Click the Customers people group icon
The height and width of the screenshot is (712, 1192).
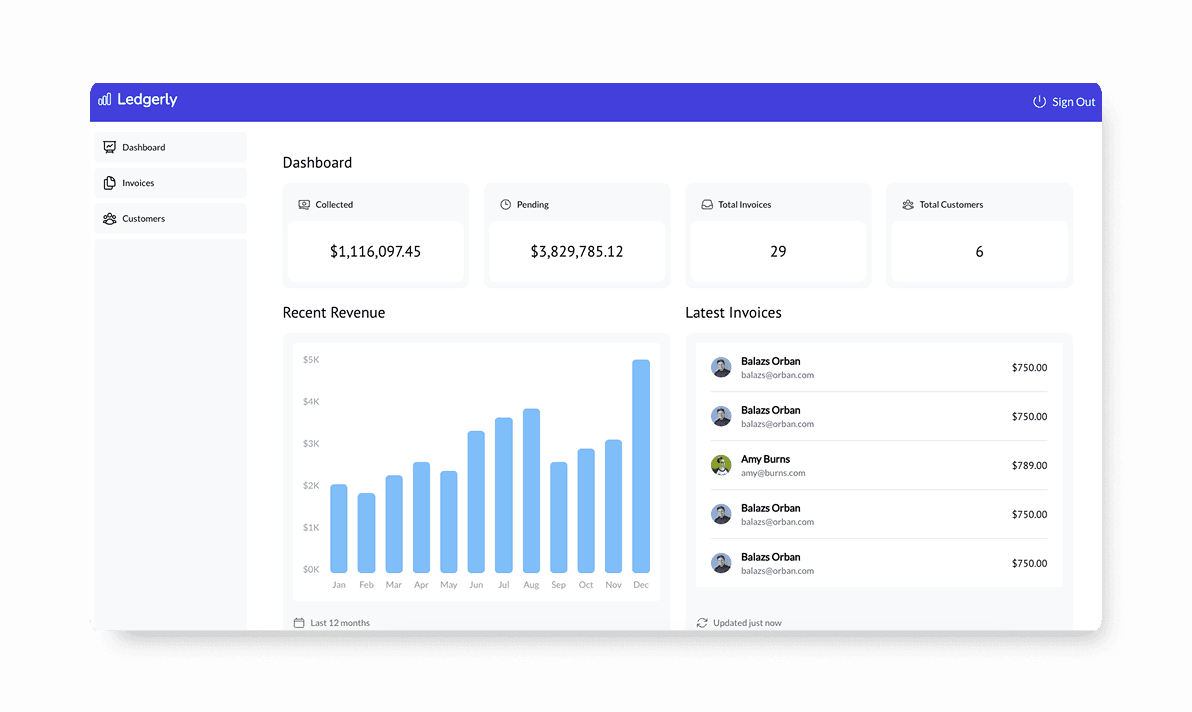(109, 219)
